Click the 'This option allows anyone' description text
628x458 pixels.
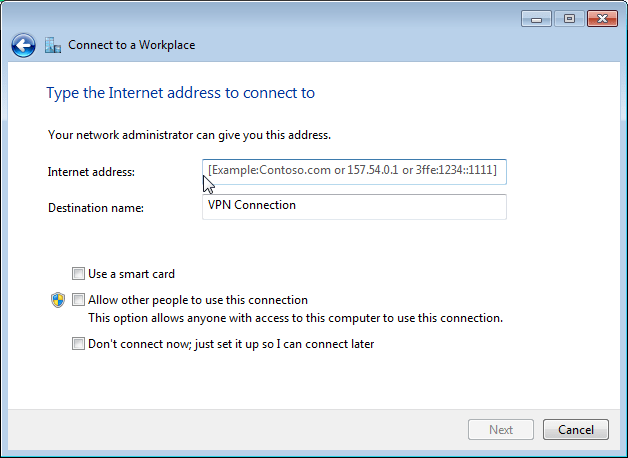click(x=296, y=318)
